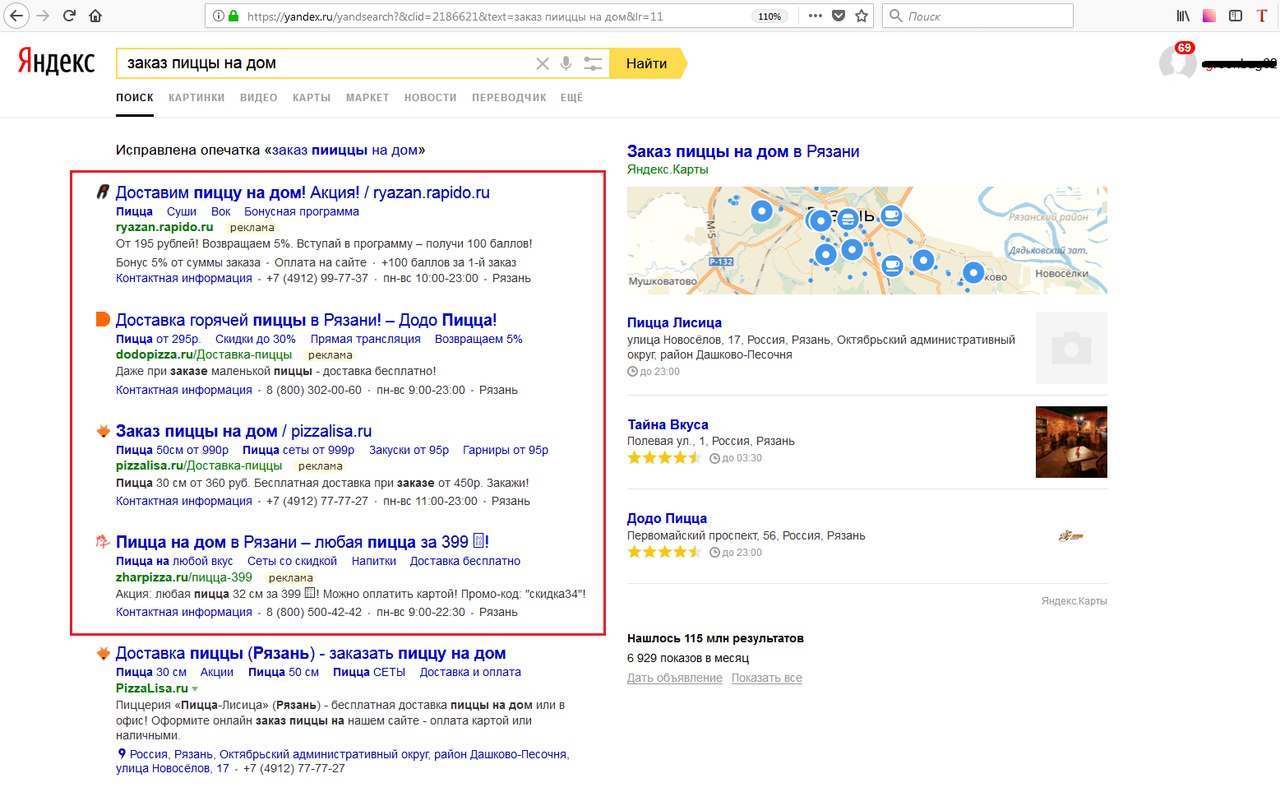Open the page actions three-dot menu
Viewport: 1280px width, 792px height.
click(x=816, y=16)
